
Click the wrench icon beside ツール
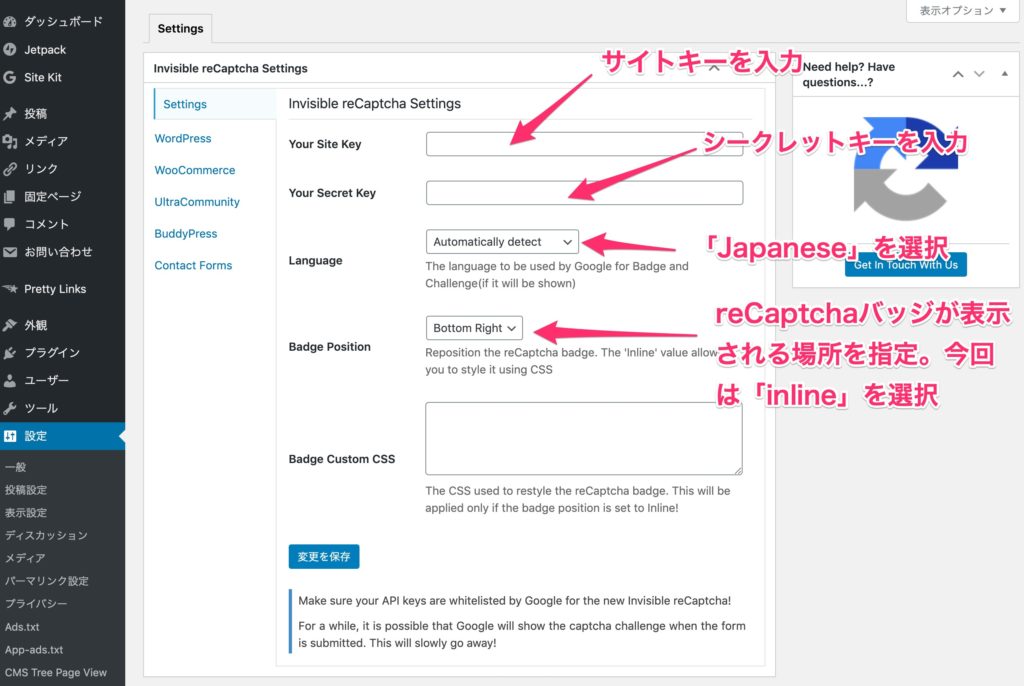pyautogui.click(x=9, y=408)
